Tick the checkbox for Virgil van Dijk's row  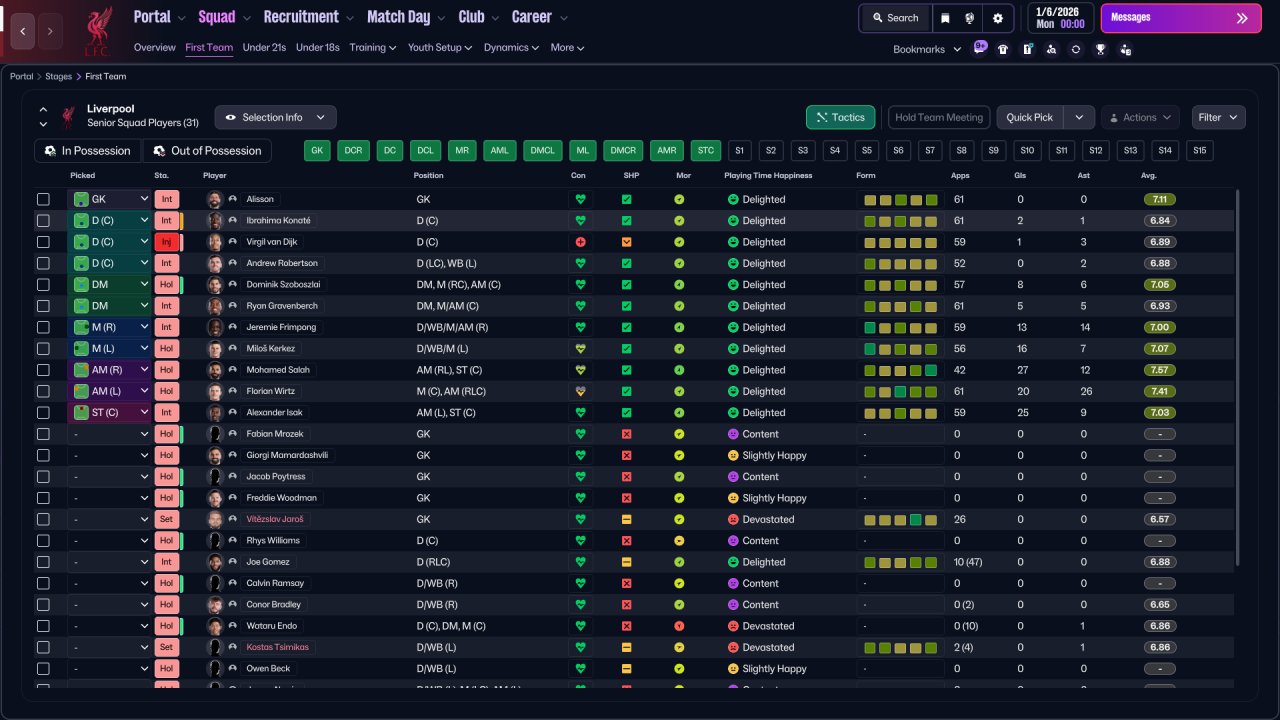(43, 242)
